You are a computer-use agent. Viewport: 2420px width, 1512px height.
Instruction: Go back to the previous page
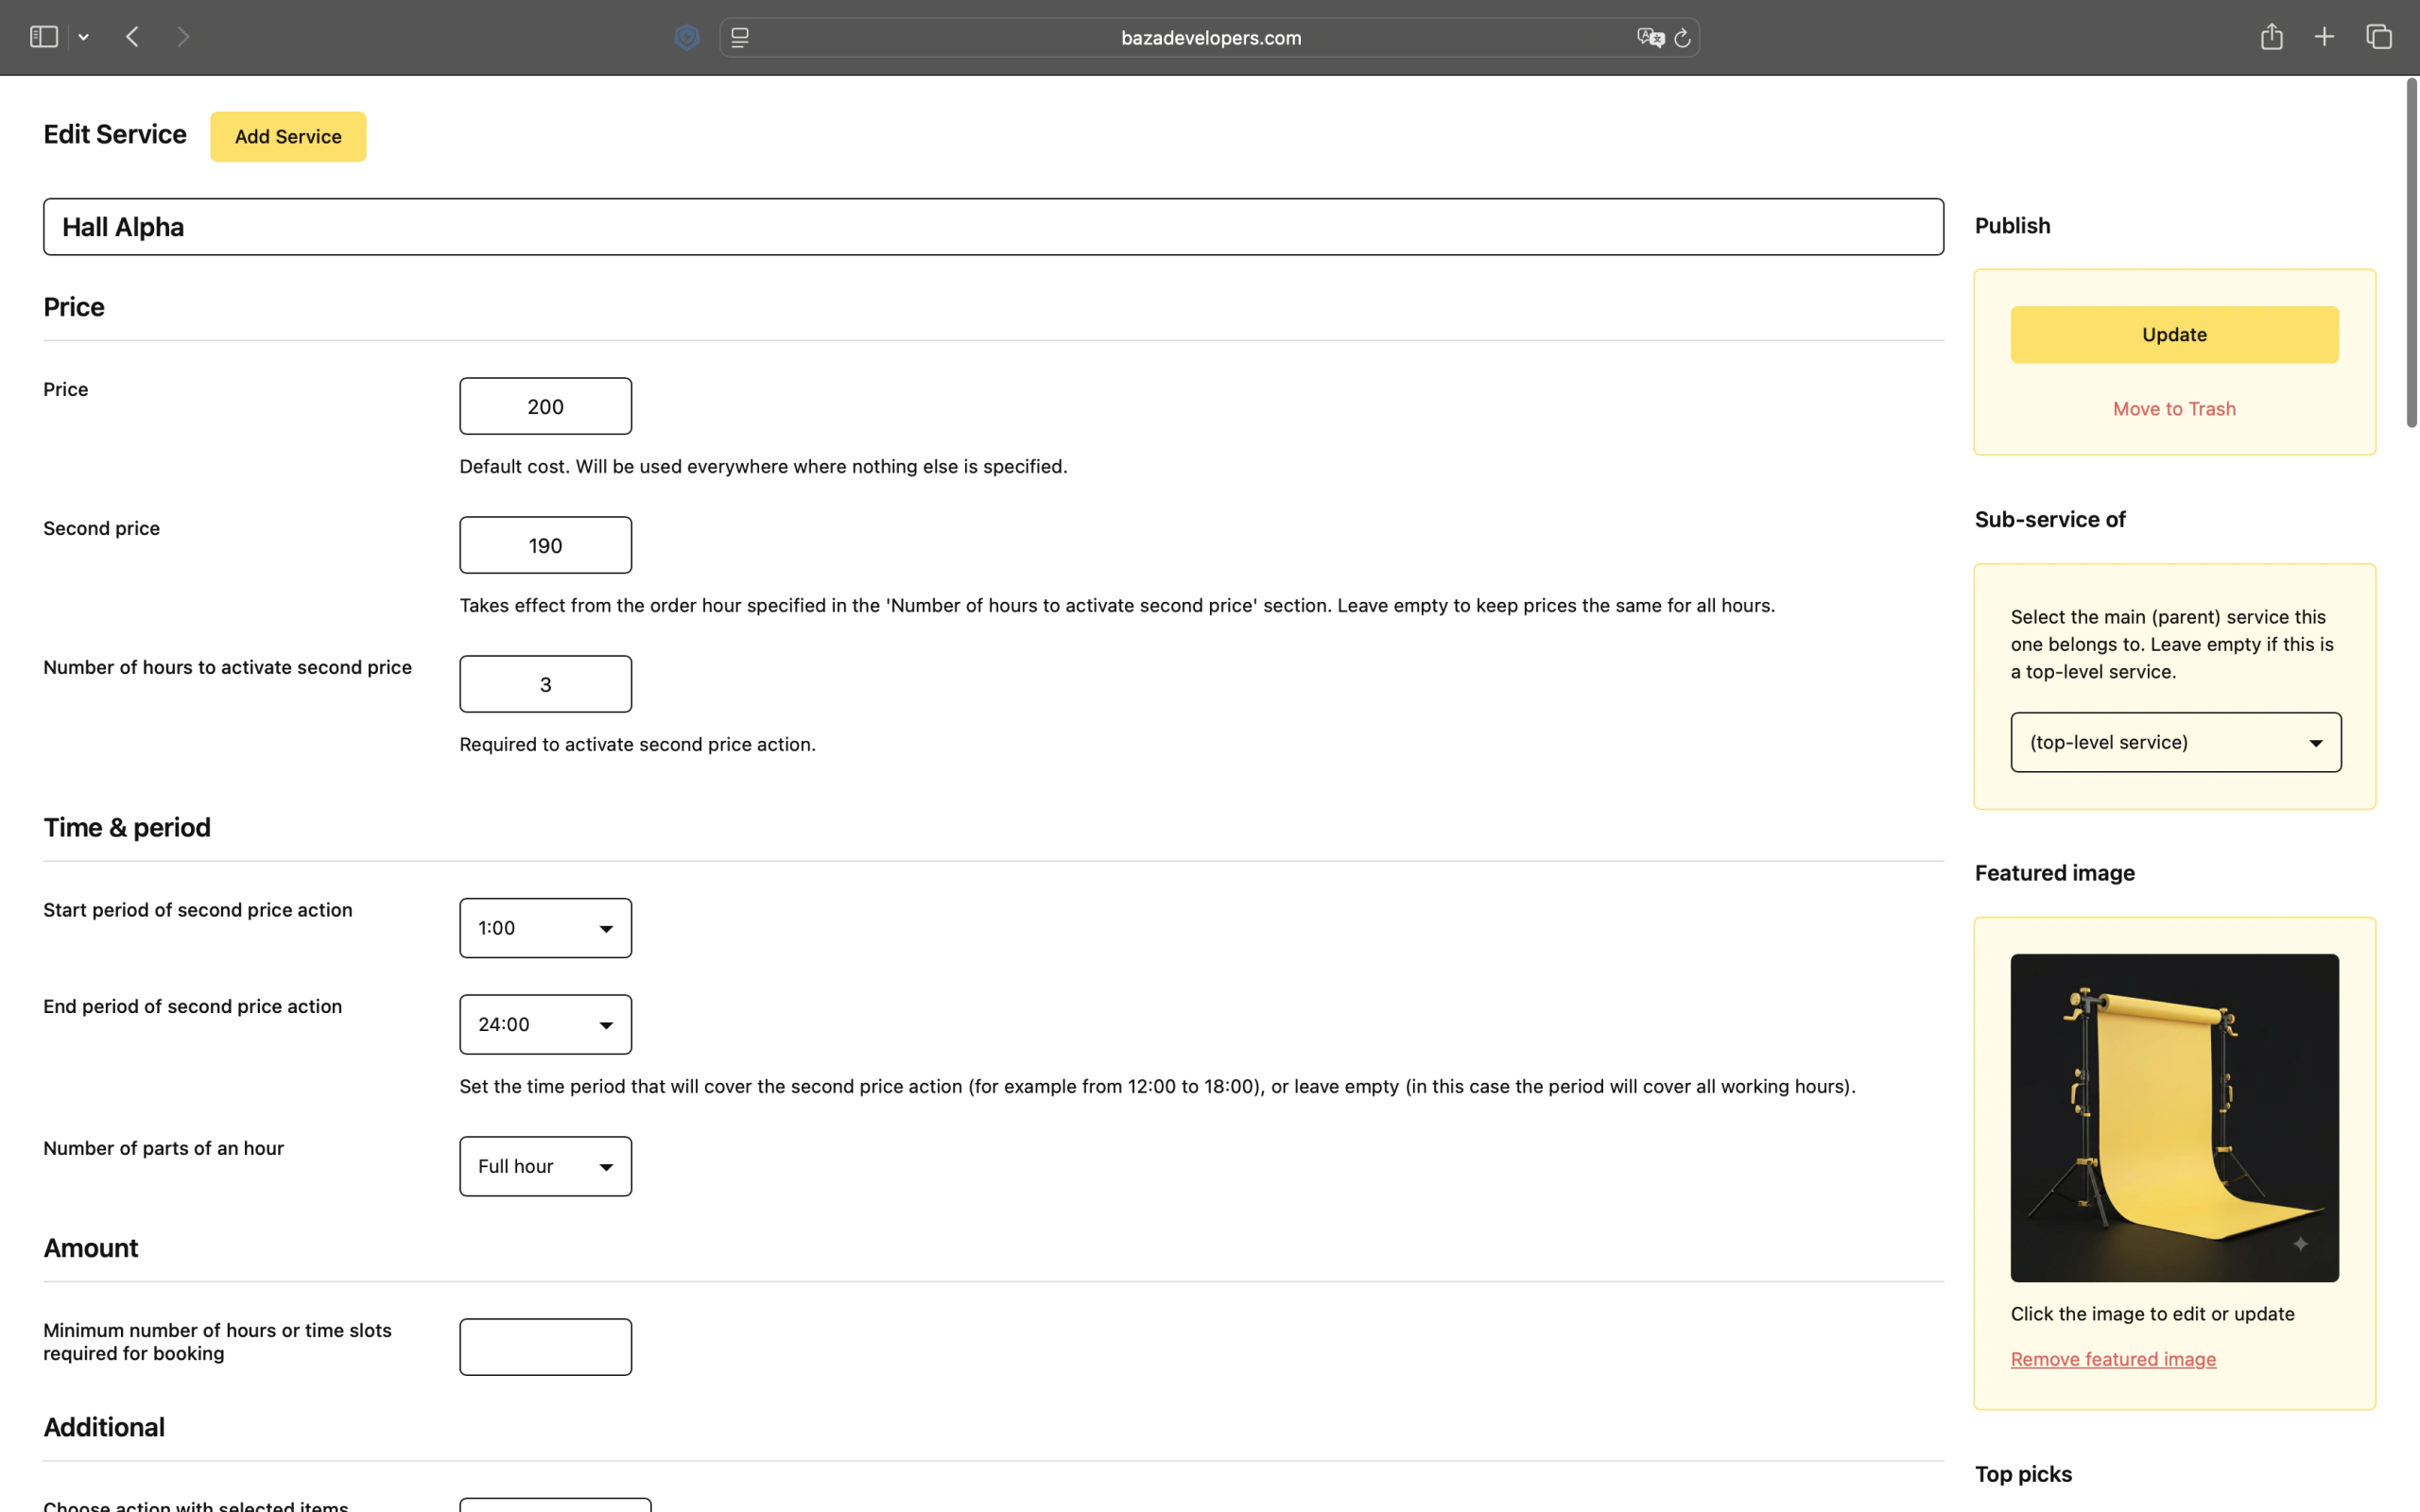tap(132, 37)
